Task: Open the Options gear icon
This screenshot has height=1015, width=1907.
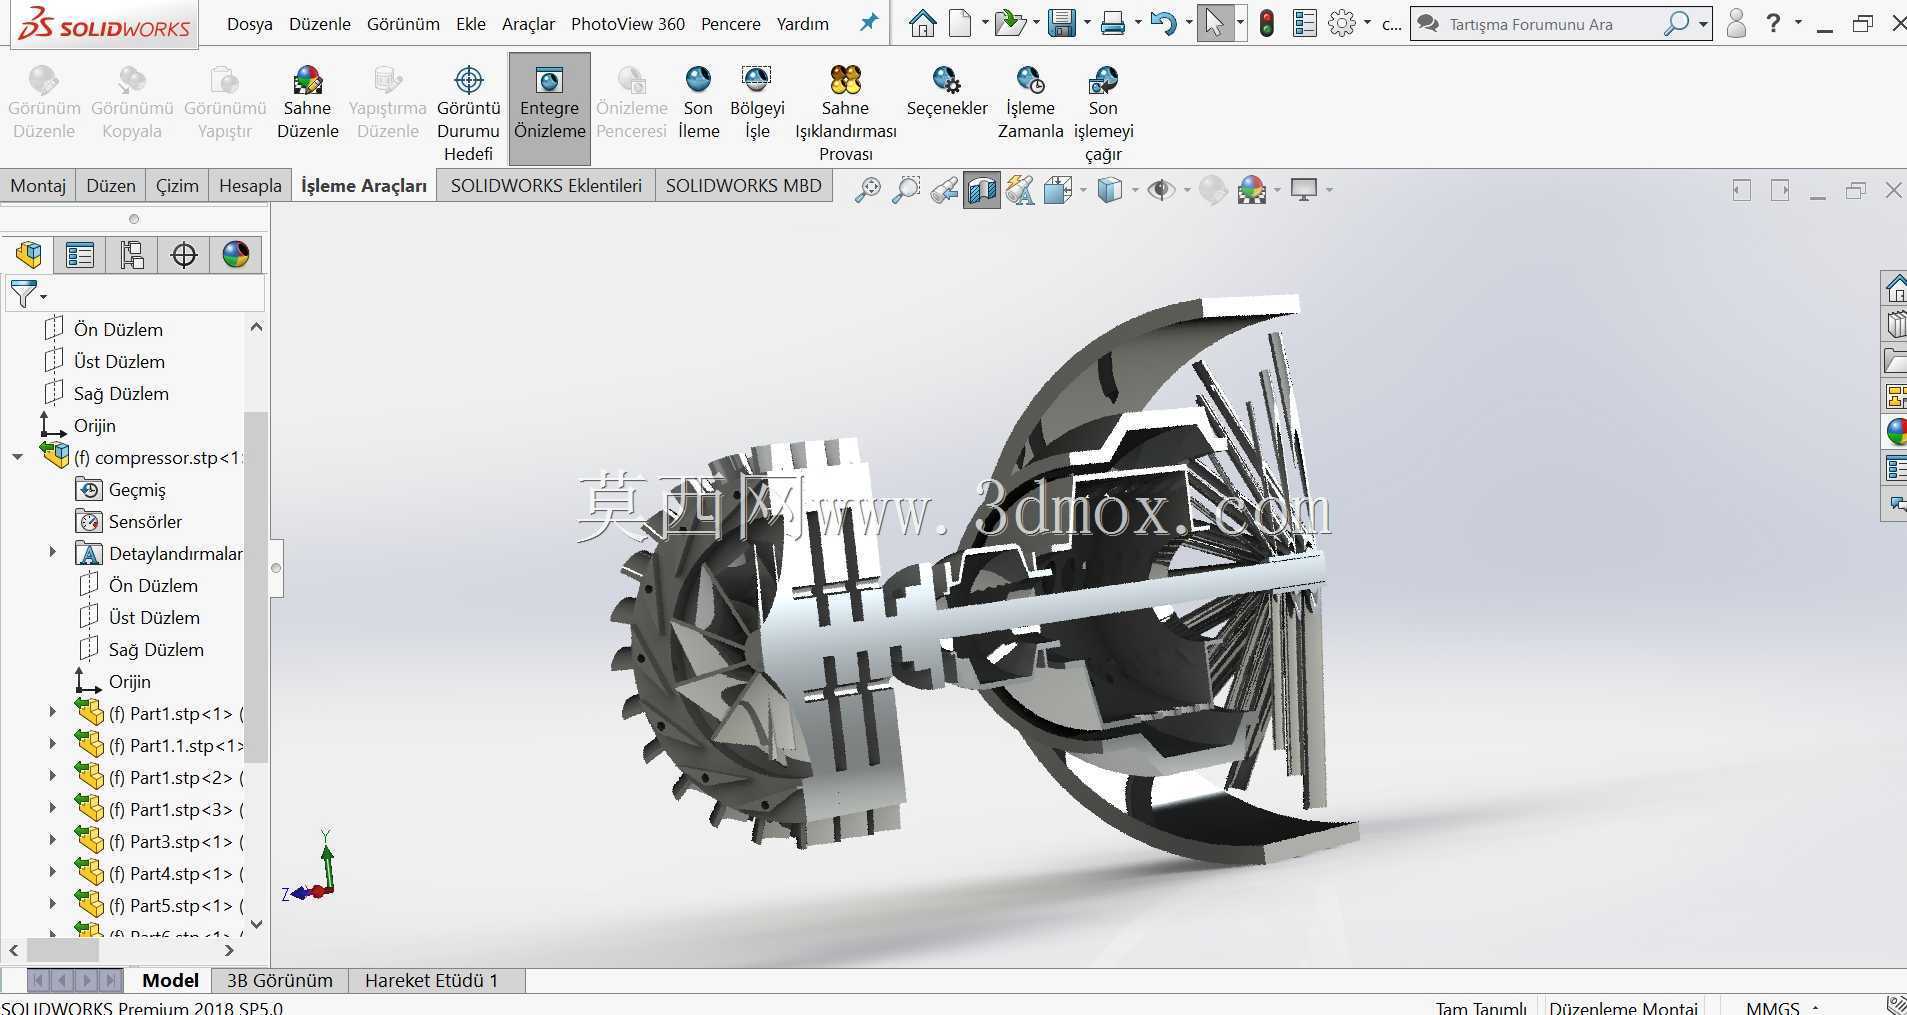Action: tap(1342, 23)
